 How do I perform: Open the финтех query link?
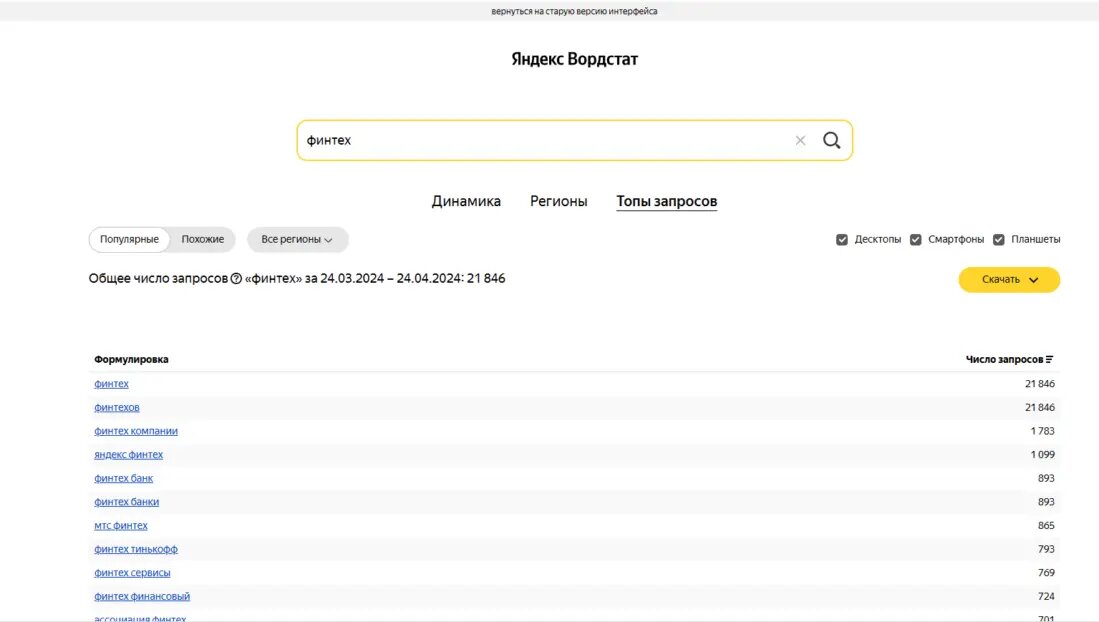(x=111, y=384)
